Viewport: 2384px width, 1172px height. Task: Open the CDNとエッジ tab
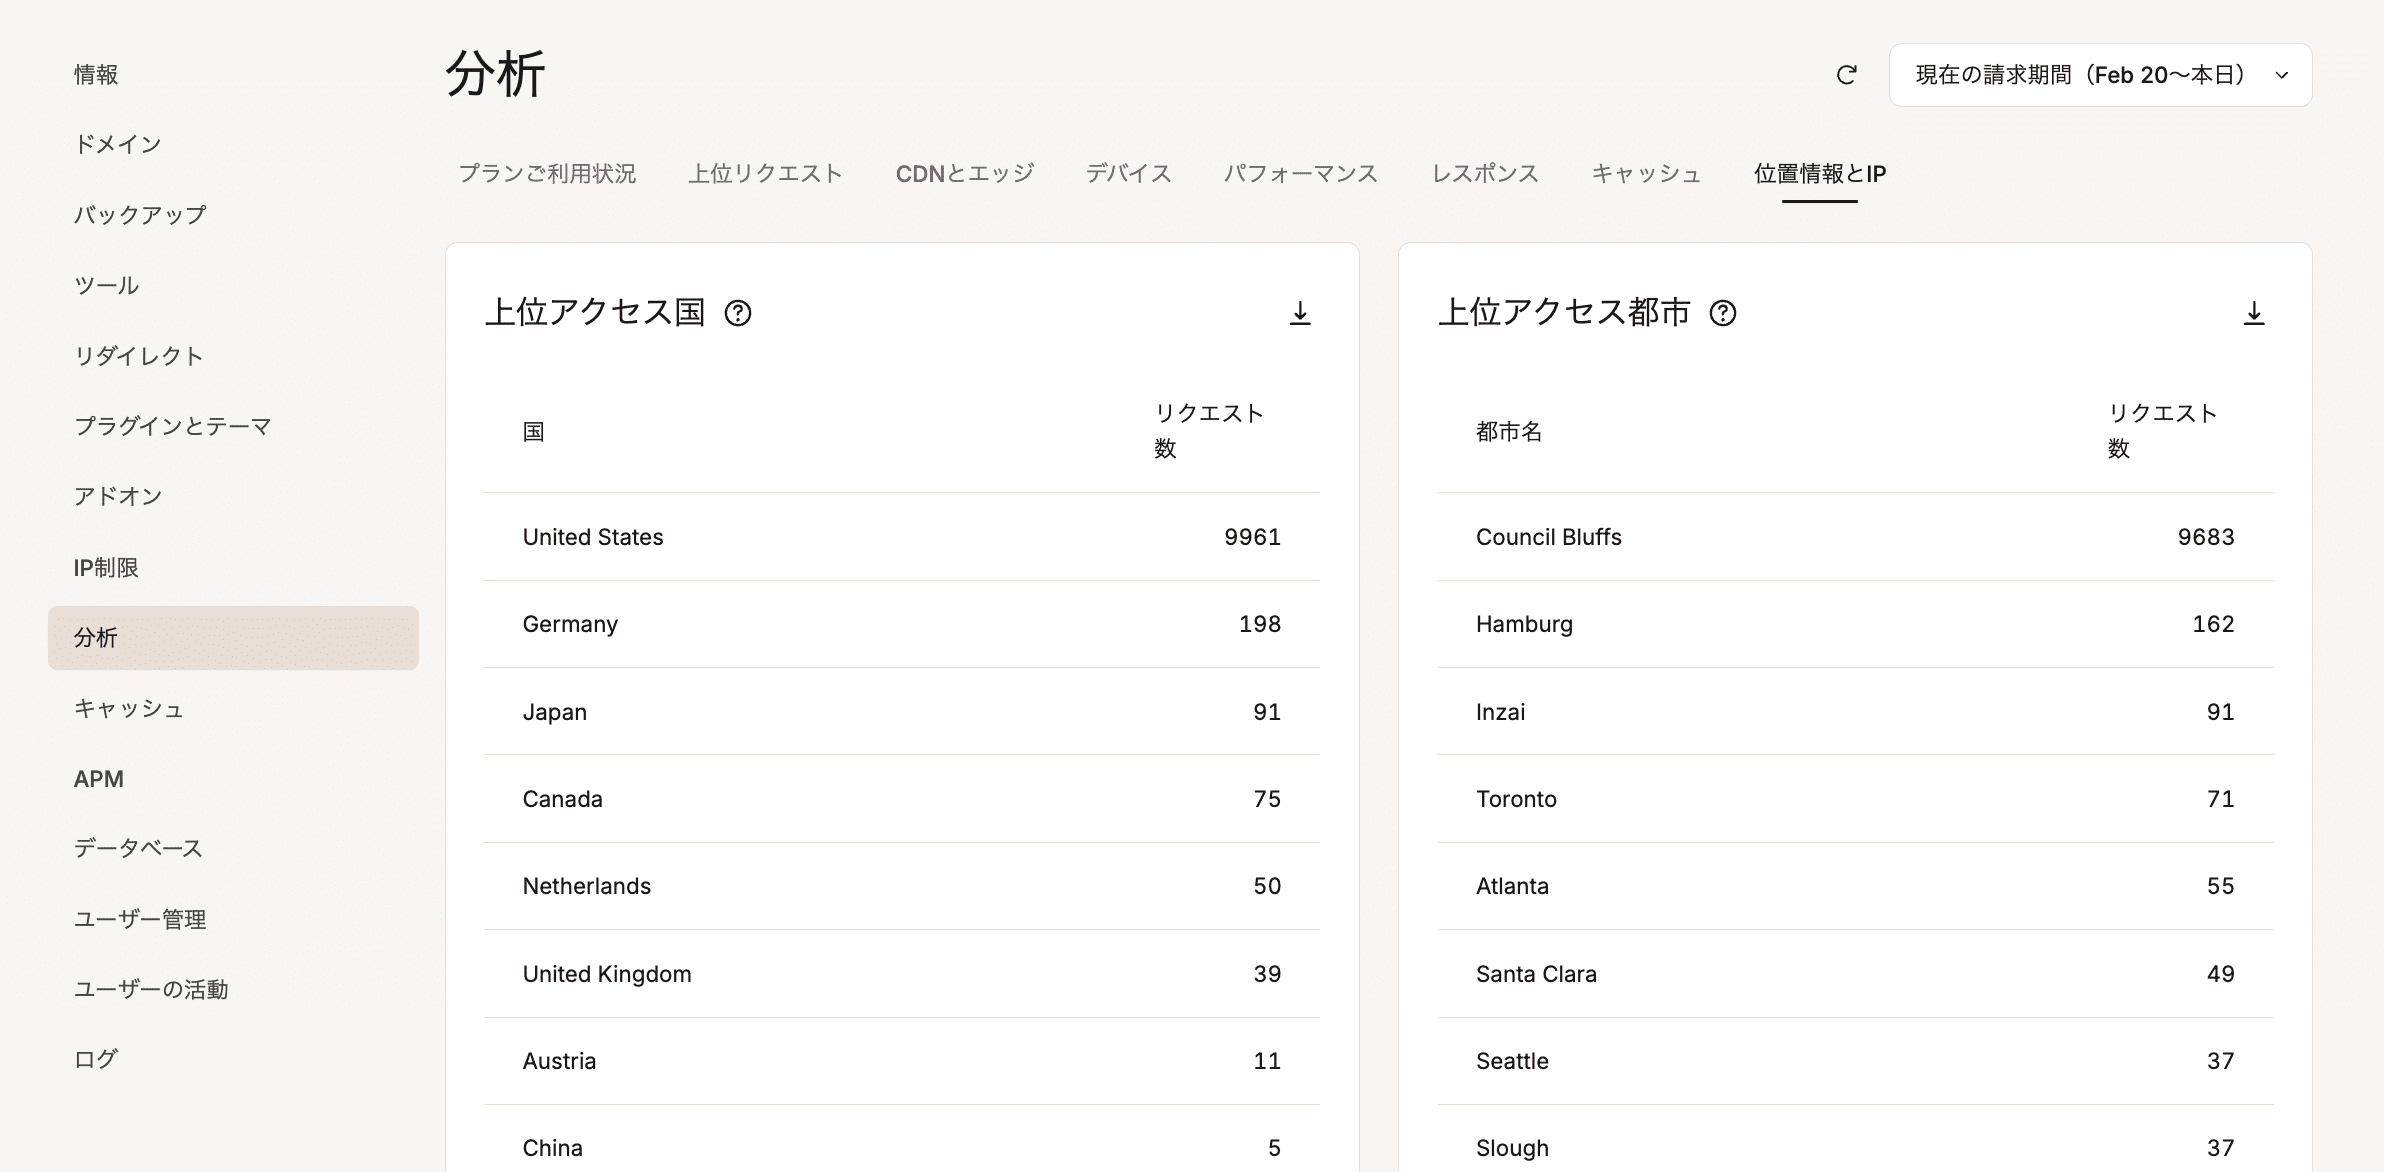(x=963, y=173)
